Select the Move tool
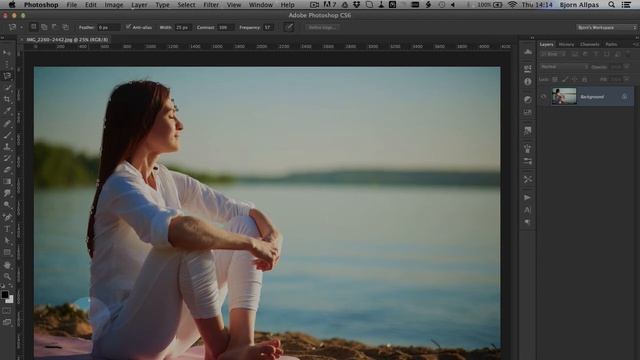640x360 pixels. [x=7, y=53]
